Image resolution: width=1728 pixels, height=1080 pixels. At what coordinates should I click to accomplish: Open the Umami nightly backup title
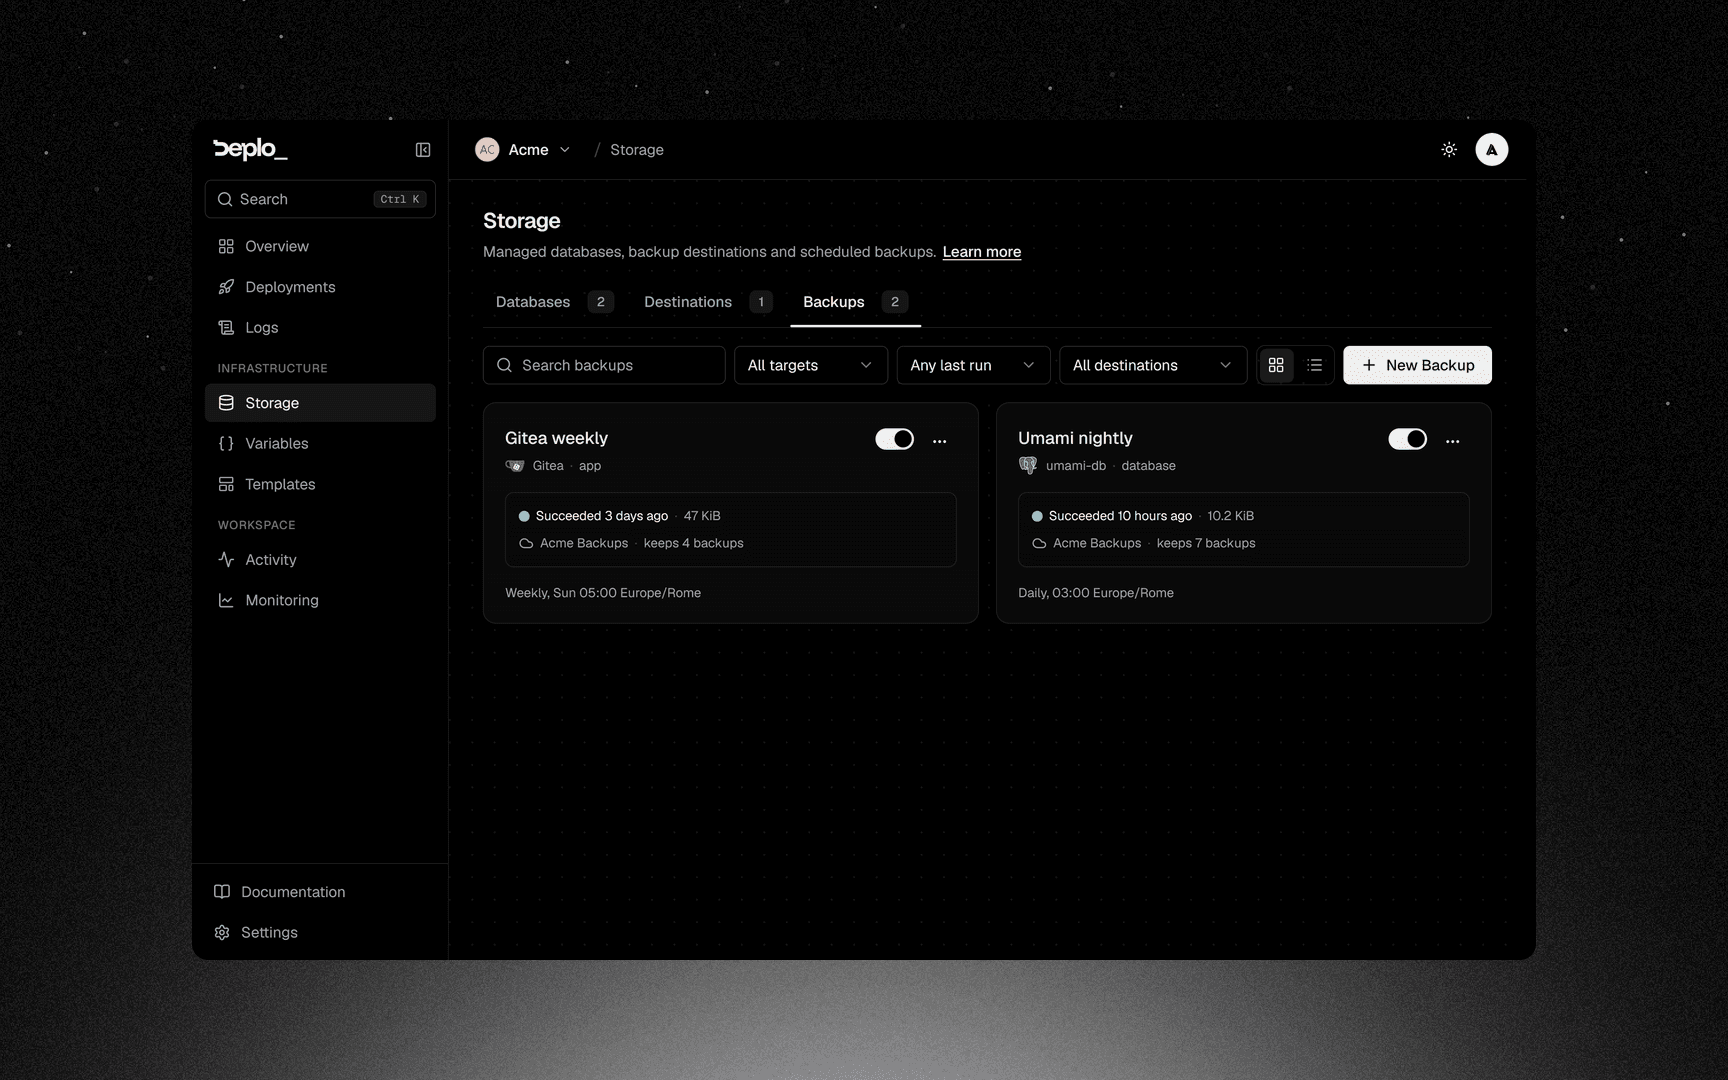pyautogui.click(x=1075, y=438)
